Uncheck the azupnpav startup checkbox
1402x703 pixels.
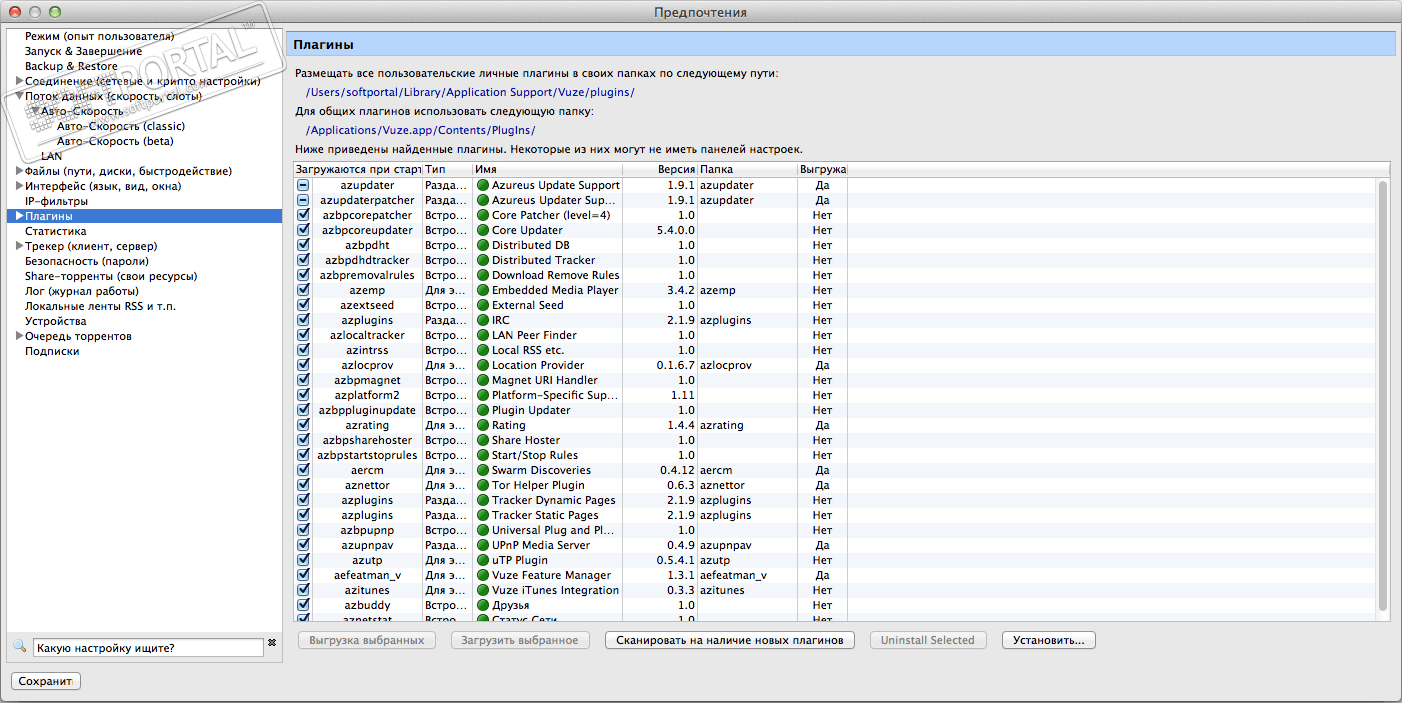click(303, 545)
